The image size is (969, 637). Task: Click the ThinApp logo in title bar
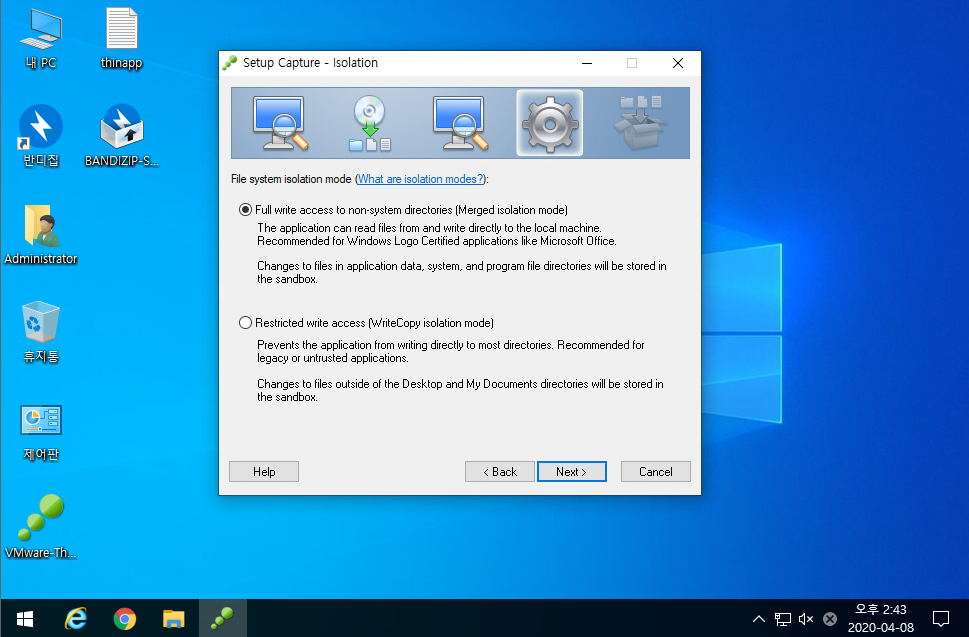click(x=230, y=63)
